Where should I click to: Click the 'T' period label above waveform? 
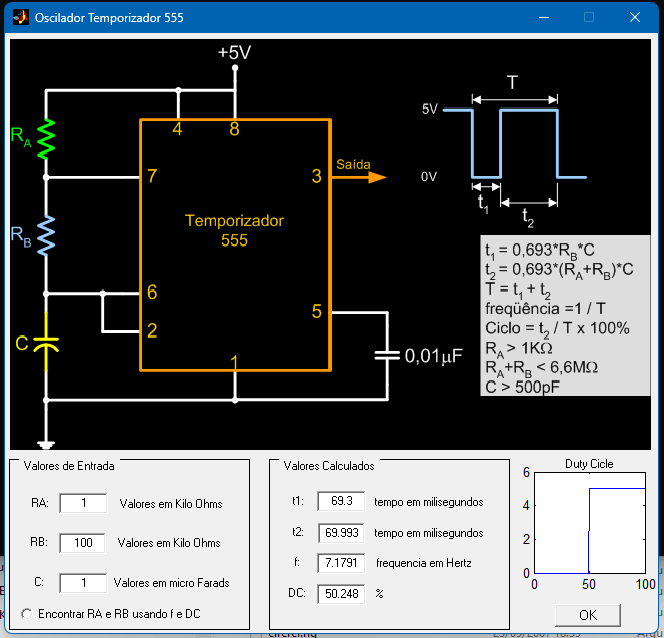[x=512, y=82]
